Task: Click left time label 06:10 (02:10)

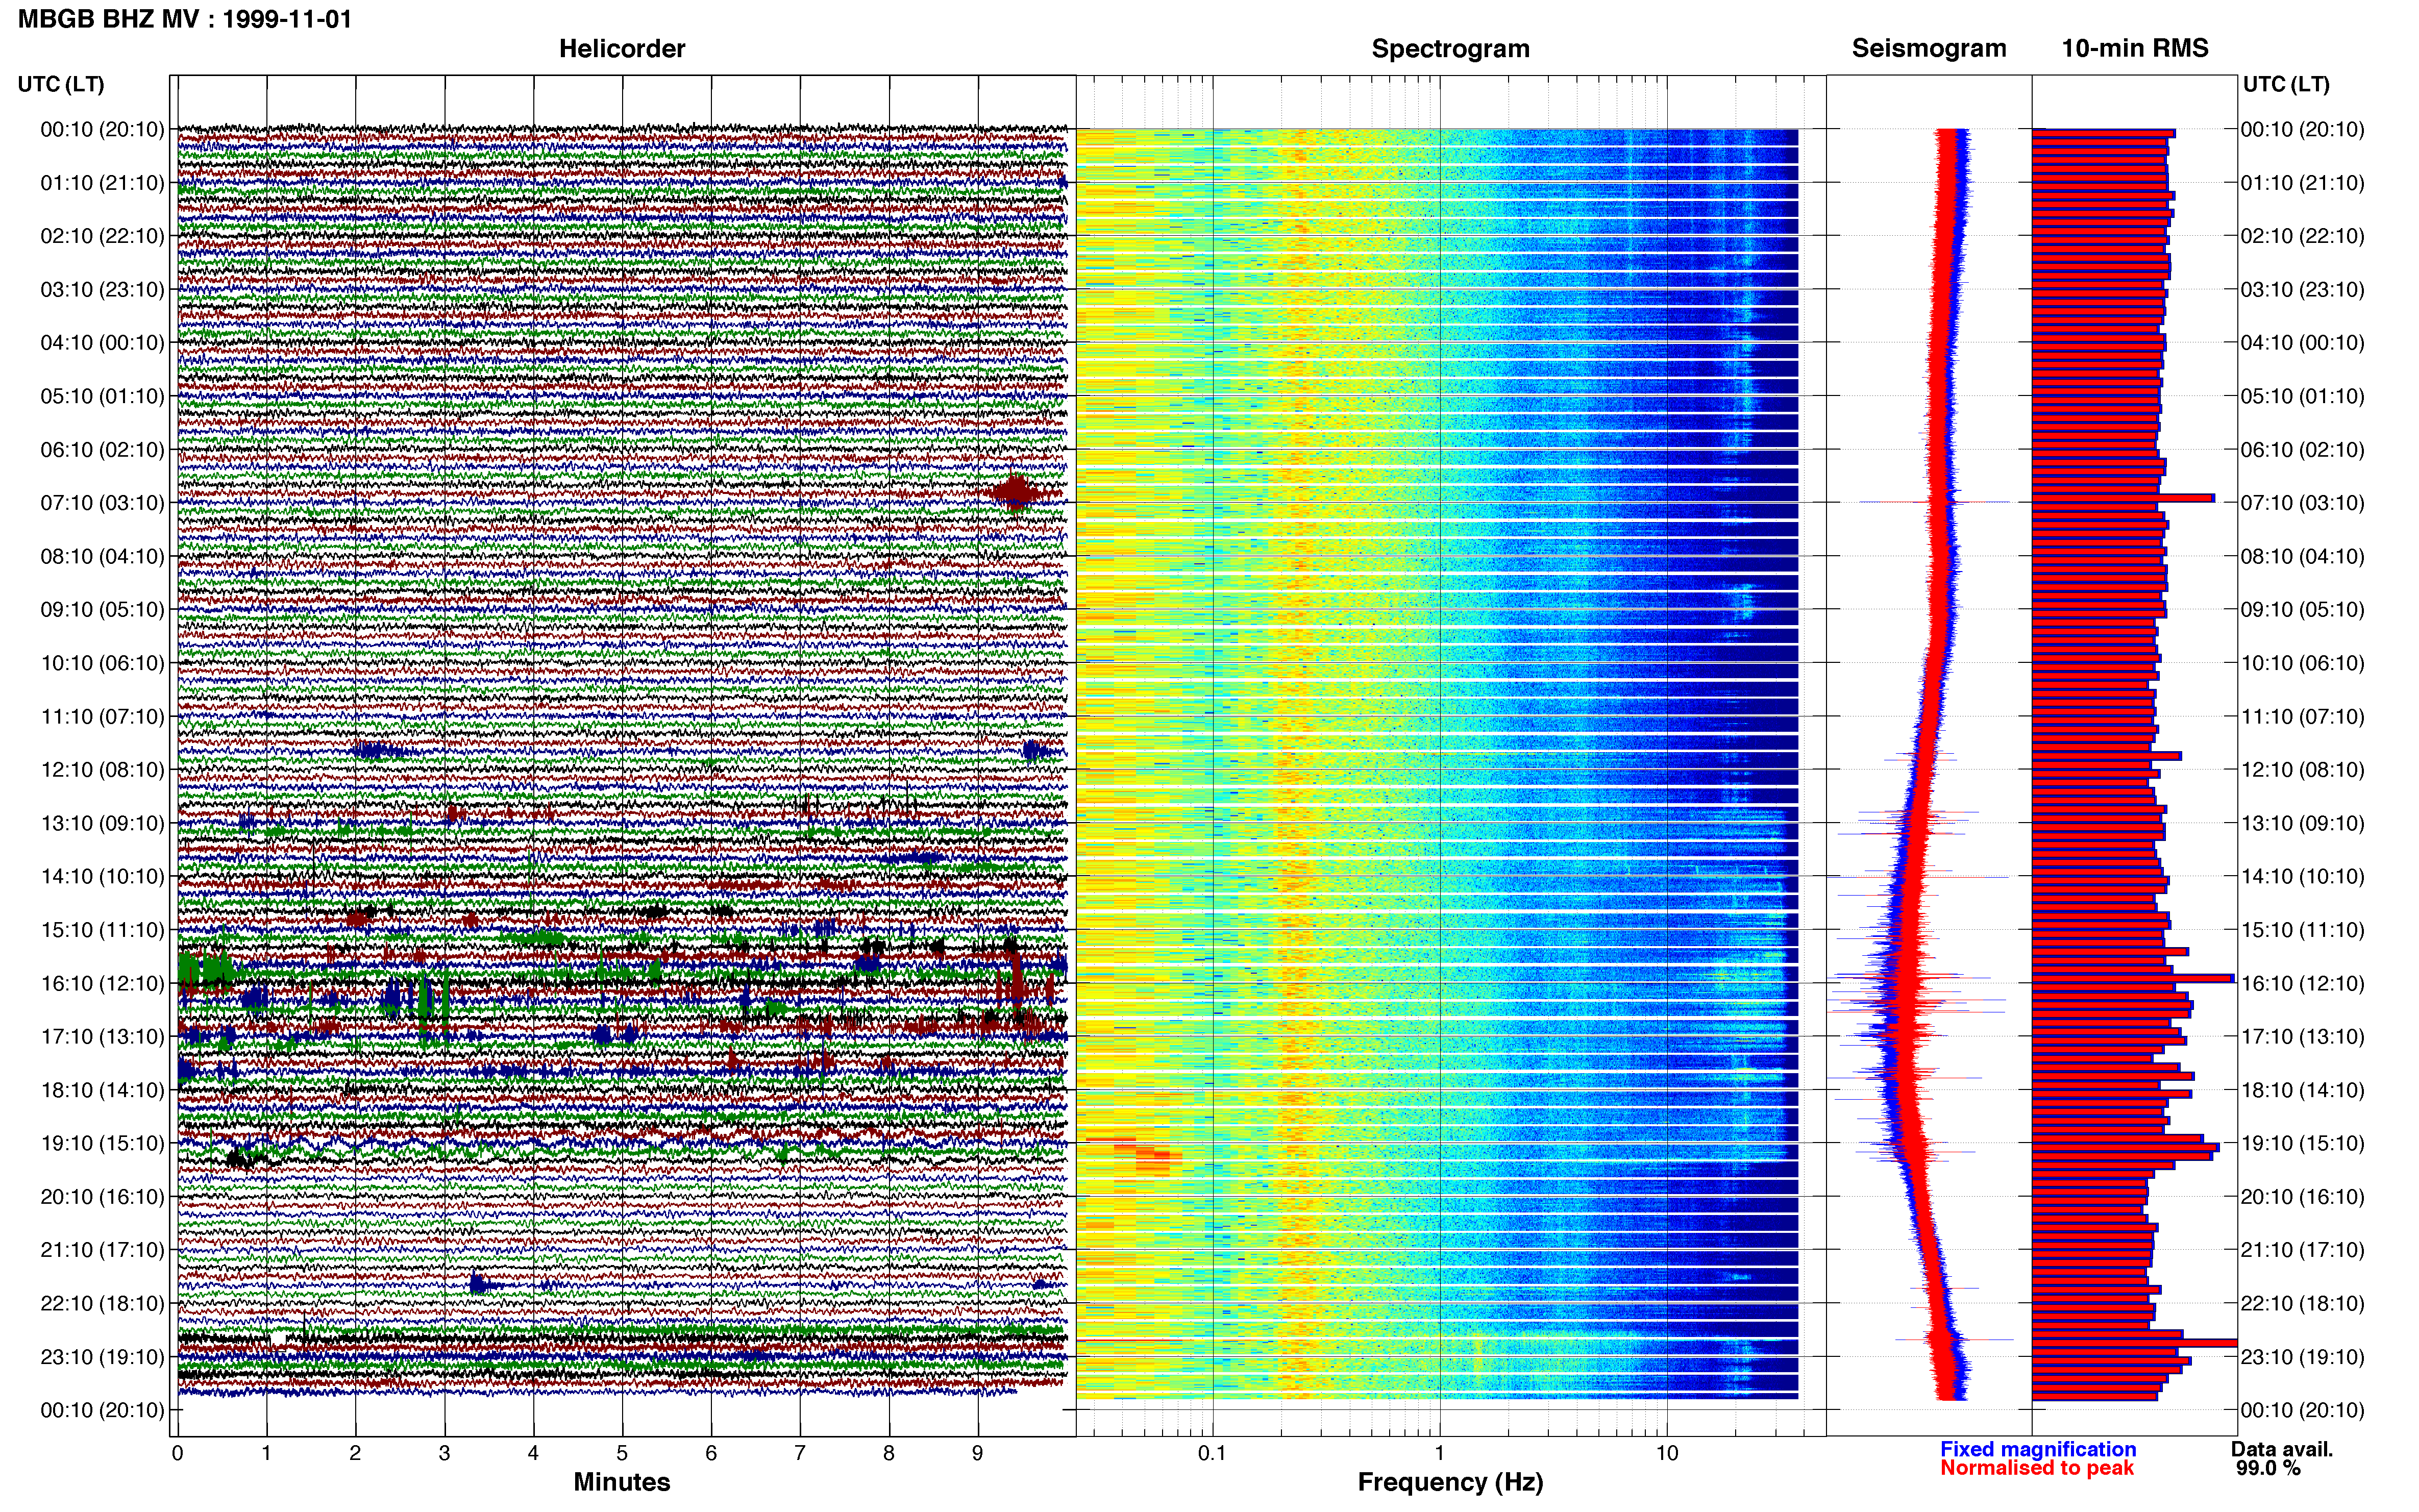Action: click(x=102, y=449)
